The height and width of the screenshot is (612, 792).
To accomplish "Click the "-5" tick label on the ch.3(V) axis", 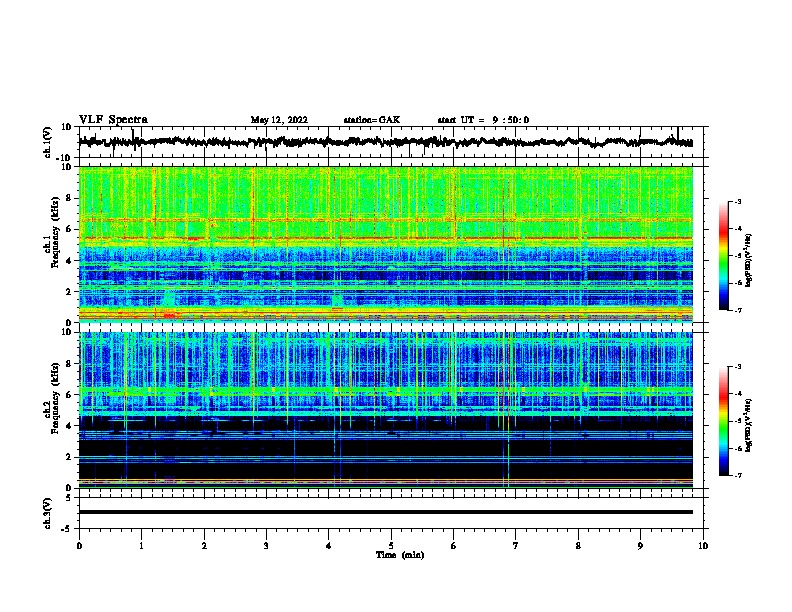I will pyautogui.click(x=68, y=529).
